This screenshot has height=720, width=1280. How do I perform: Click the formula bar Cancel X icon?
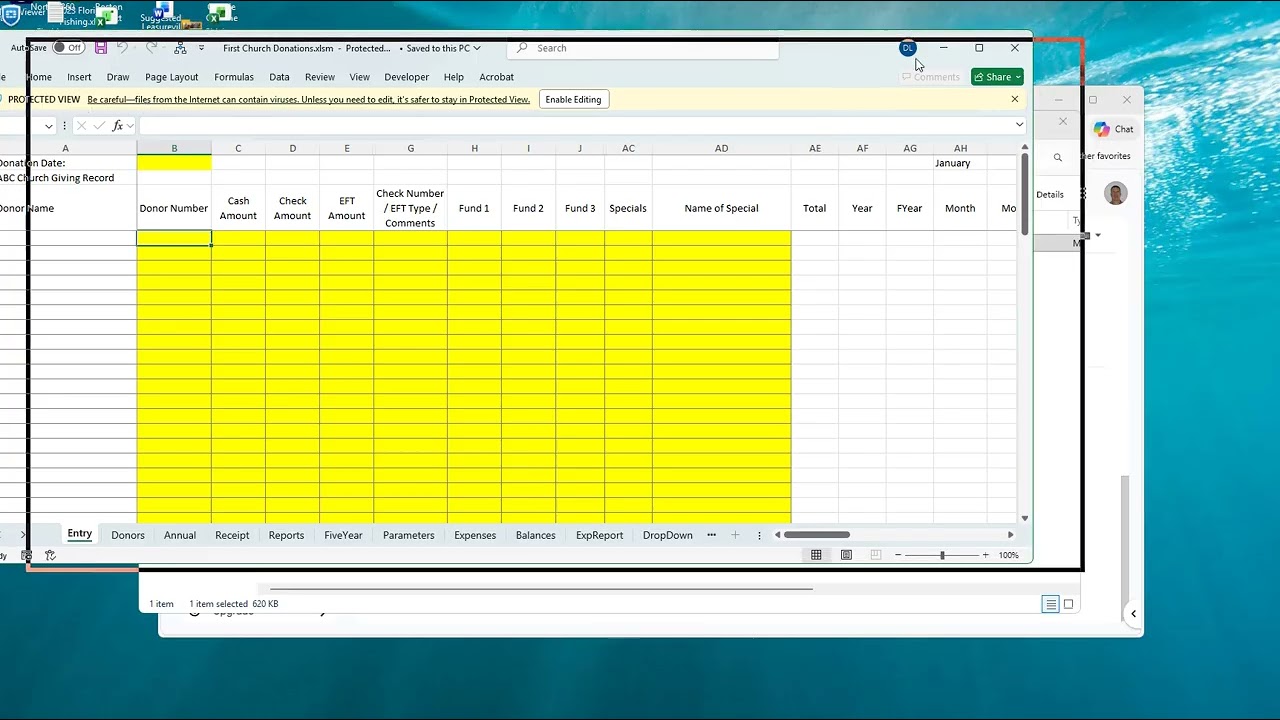(x=81, y=126)
